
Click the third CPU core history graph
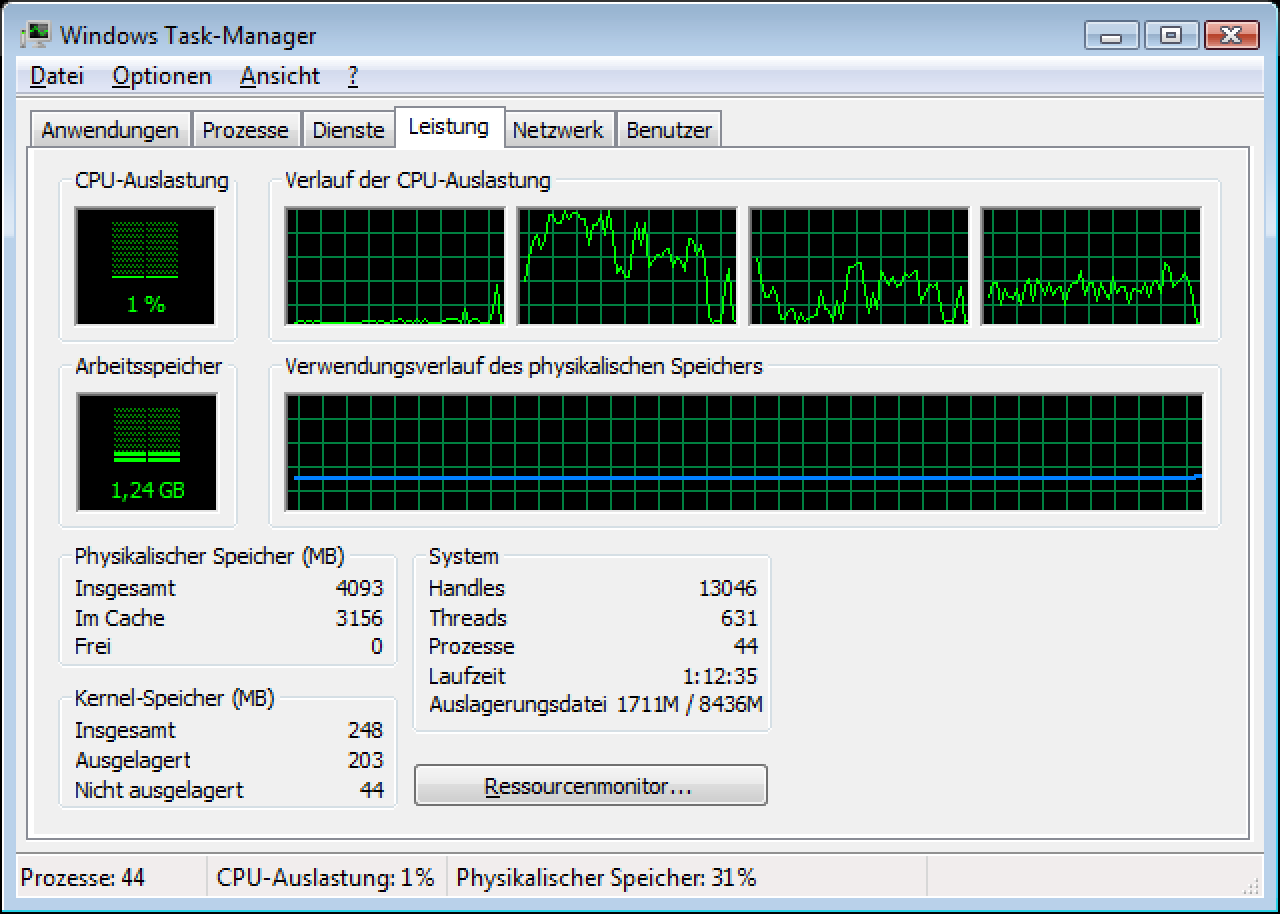coord(858,266)
